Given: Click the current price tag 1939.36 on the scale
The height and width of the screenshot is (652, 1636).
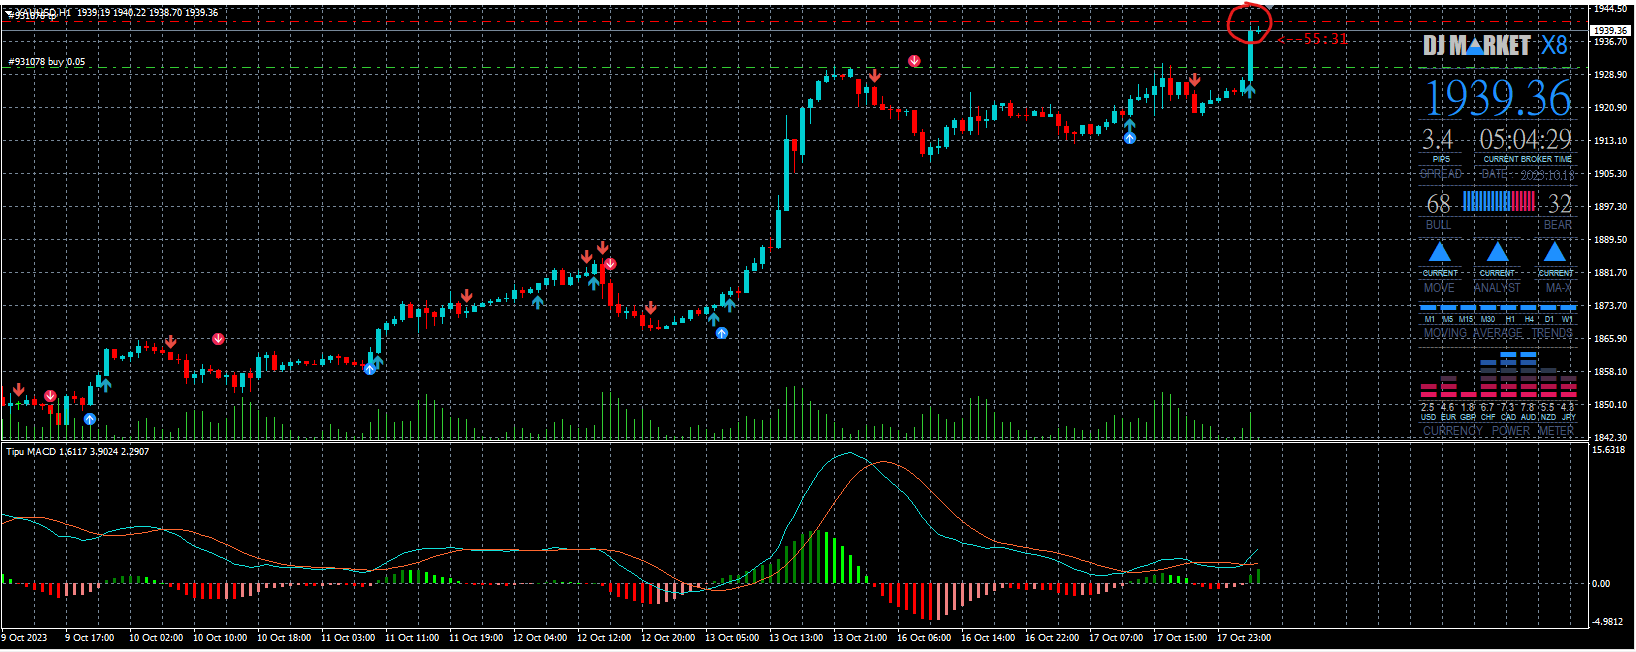Looking at the screenshot, I should [x=1611, y=31].
